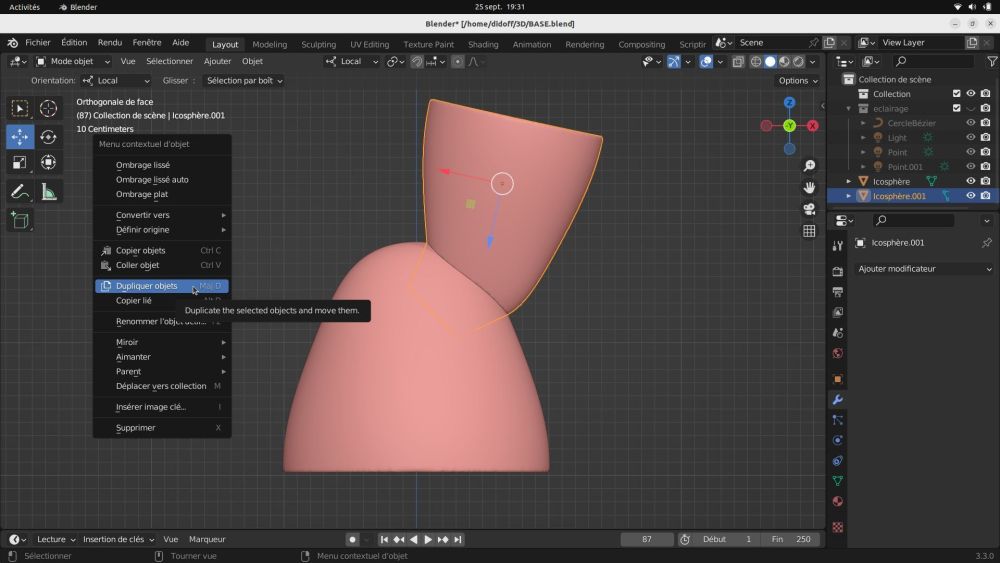Activate the Measure tool
The image size is (1000, 563).
[x=48, y=192]
